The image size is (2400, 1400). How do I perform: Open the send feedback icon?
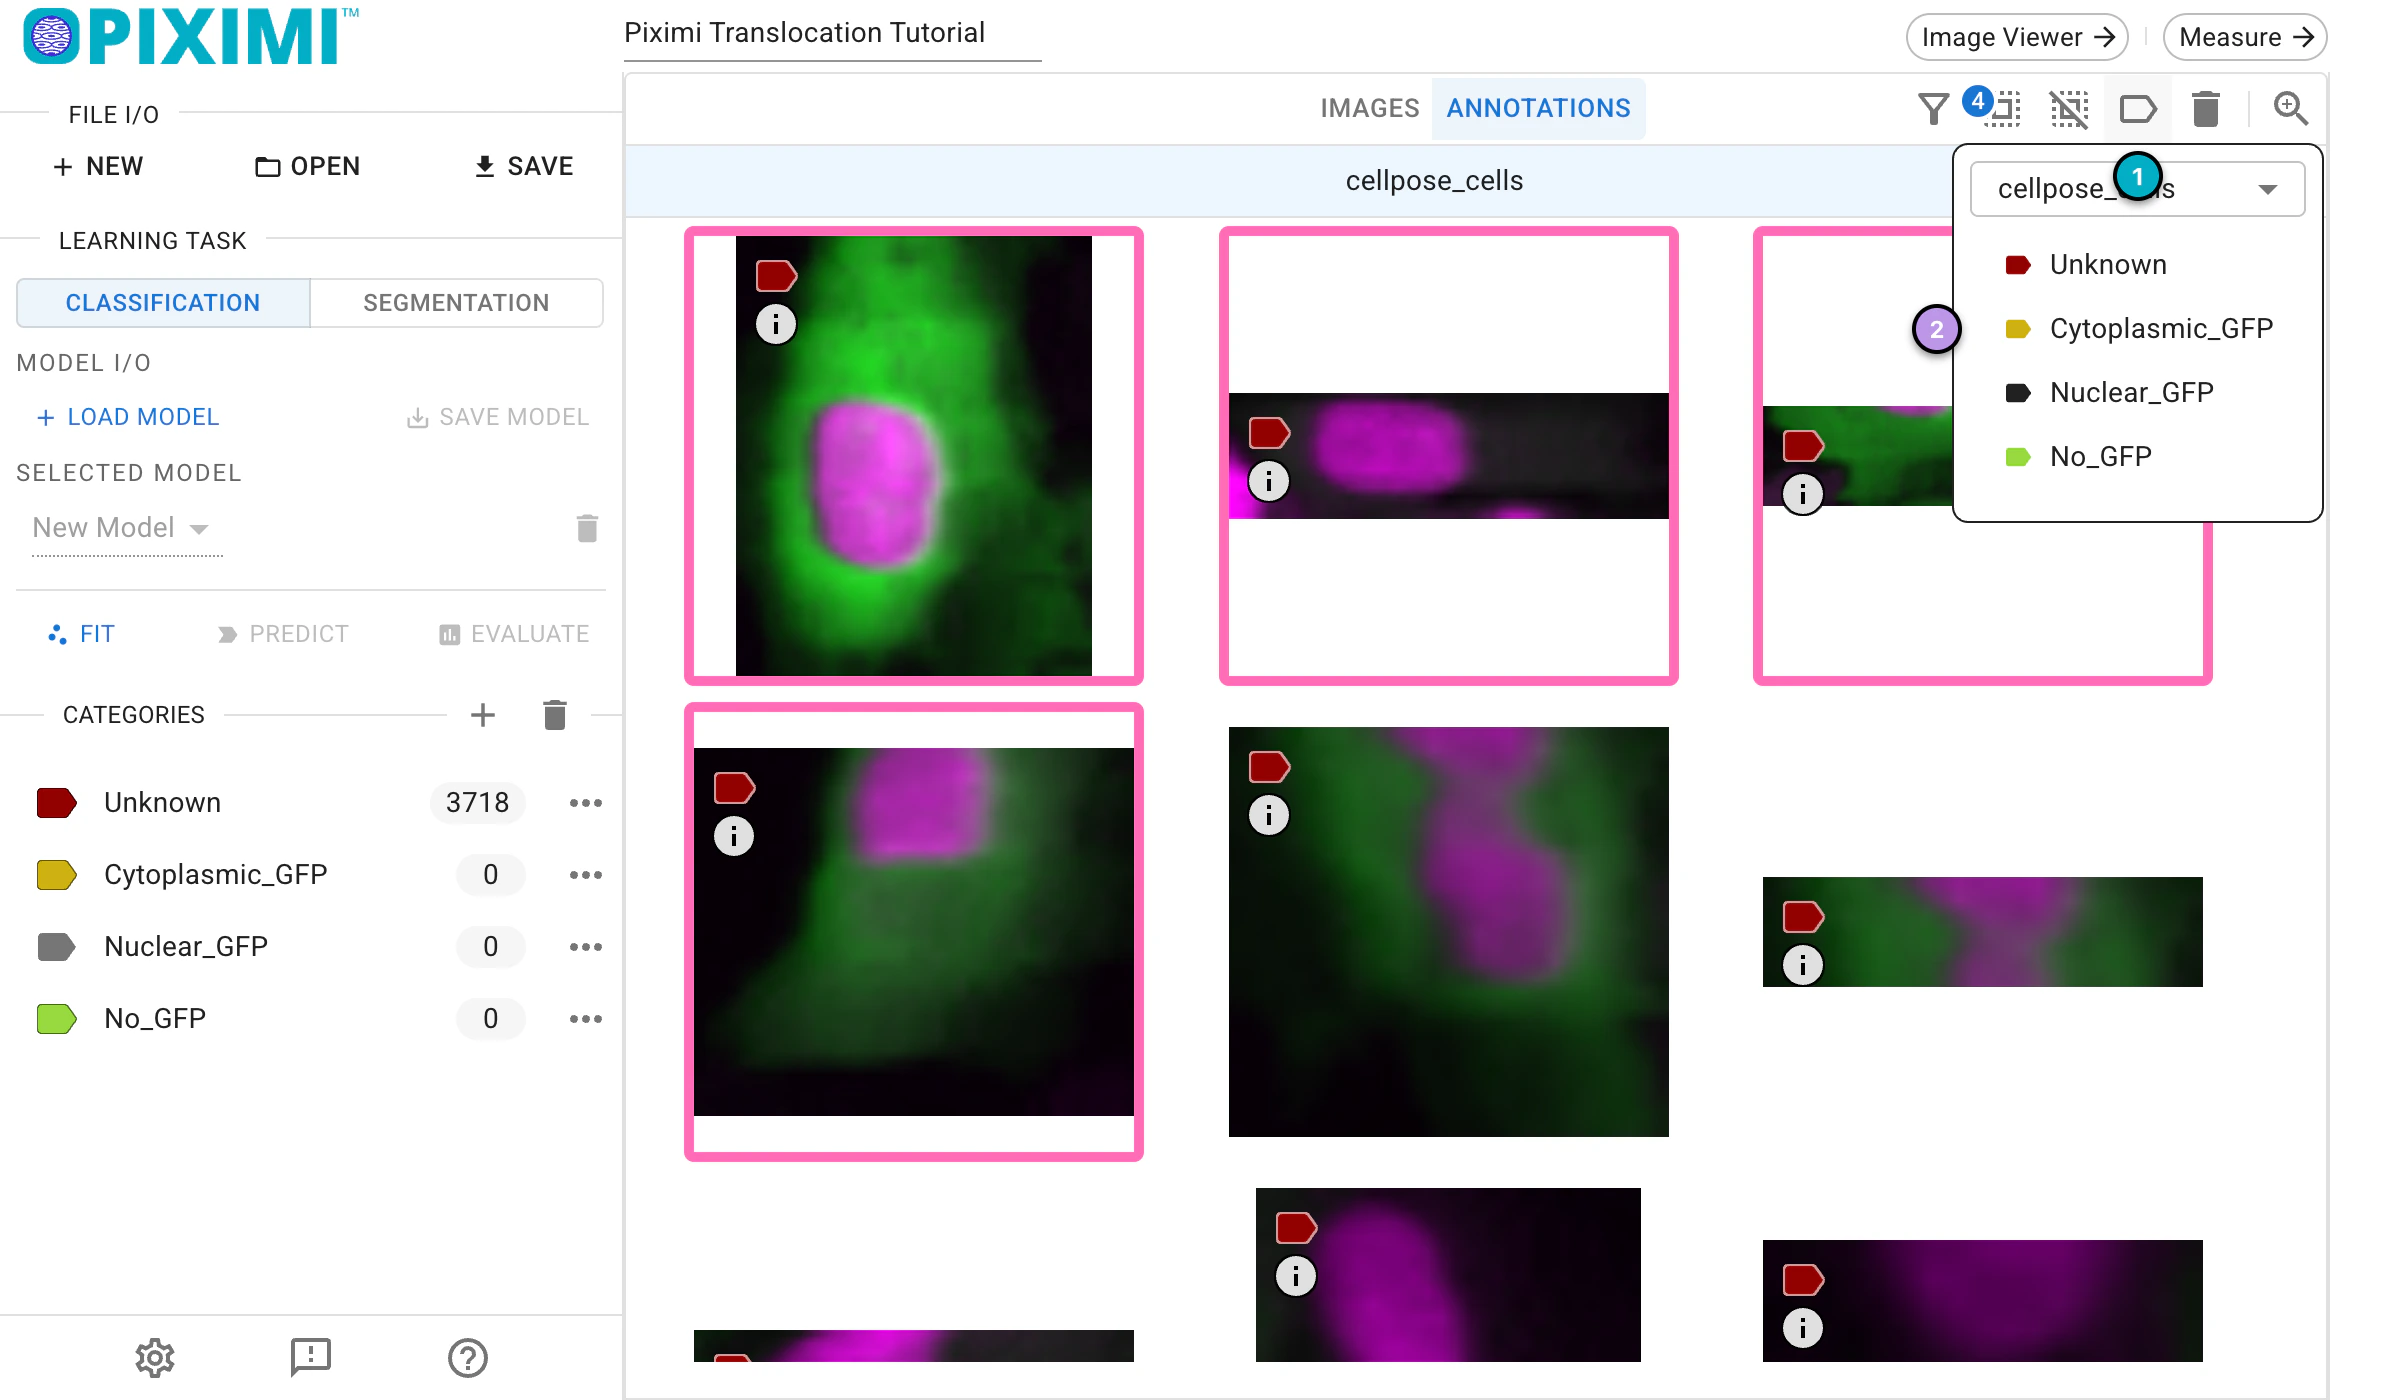[x=311, y=1358]
